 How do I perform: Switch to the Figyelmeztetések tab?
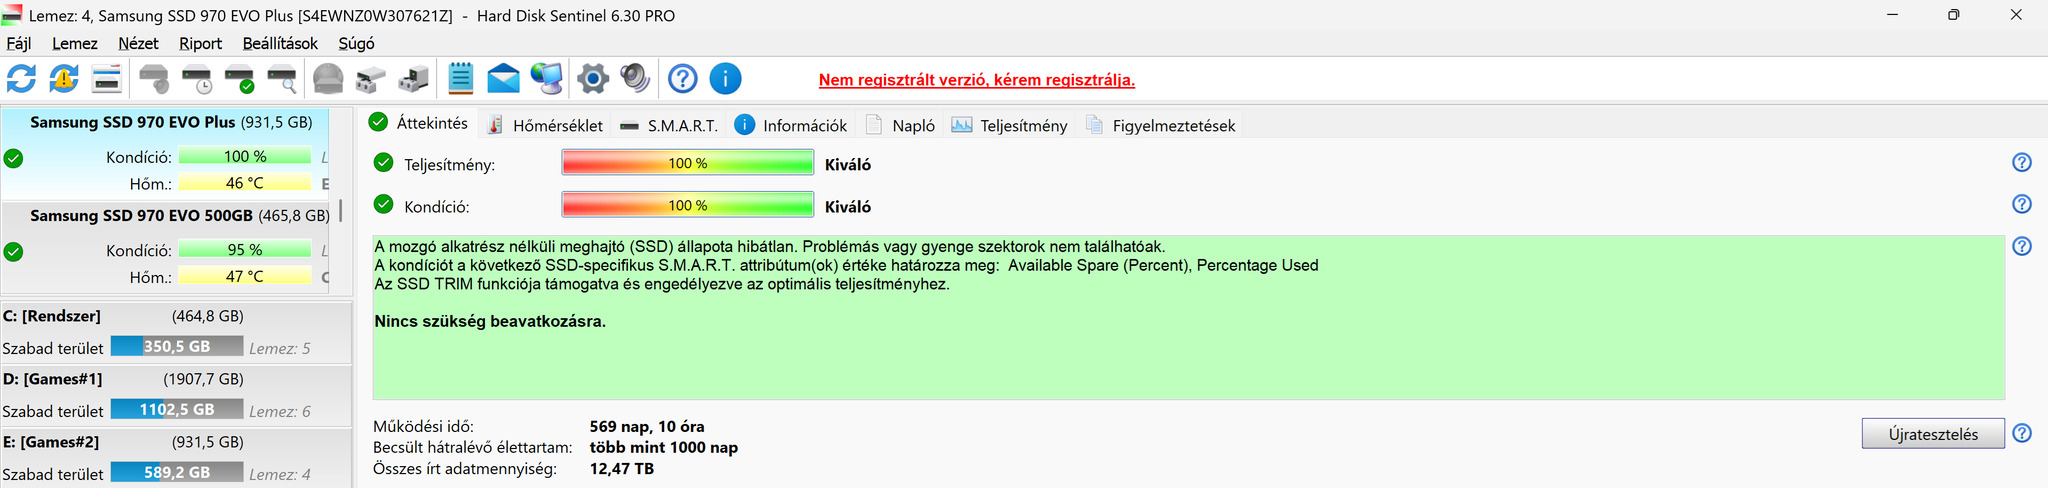(1161, 125)
